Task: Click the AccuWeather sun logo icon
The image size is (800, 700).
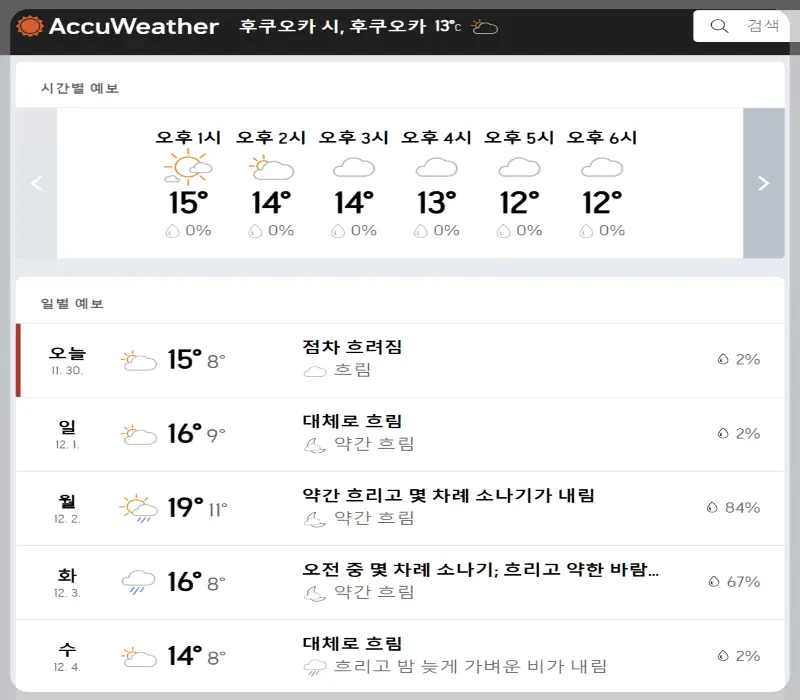Action: tap(30, 26)
